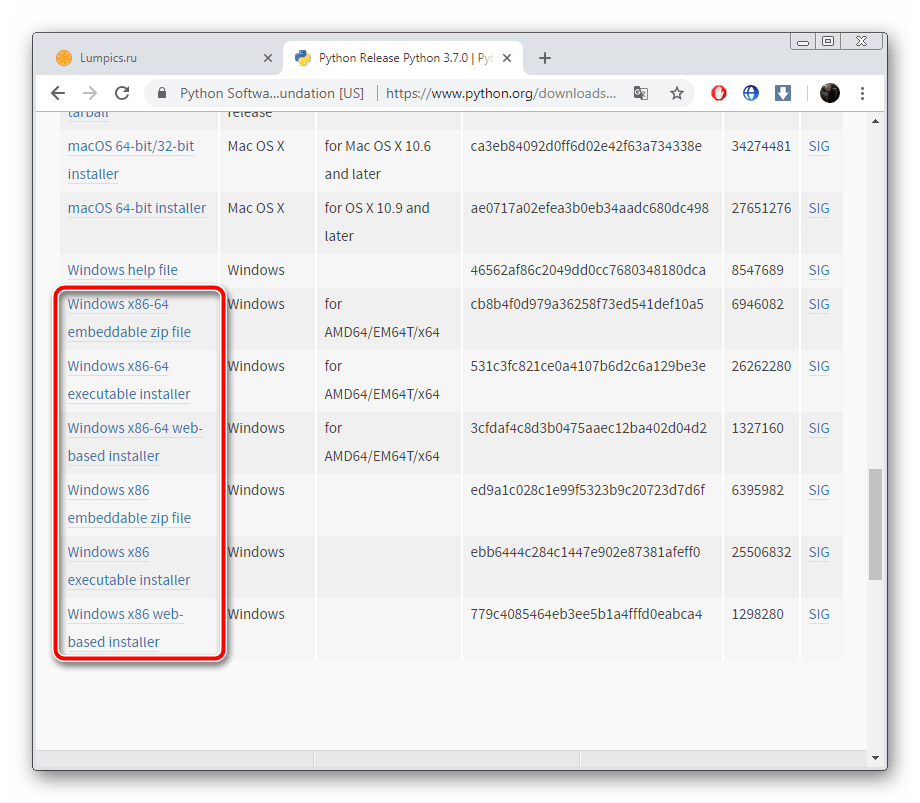Open SIG link for Windows x86 web-based installer
This screenshot has height=803, width=920.
pyautogui.click(x=819, y=614)
